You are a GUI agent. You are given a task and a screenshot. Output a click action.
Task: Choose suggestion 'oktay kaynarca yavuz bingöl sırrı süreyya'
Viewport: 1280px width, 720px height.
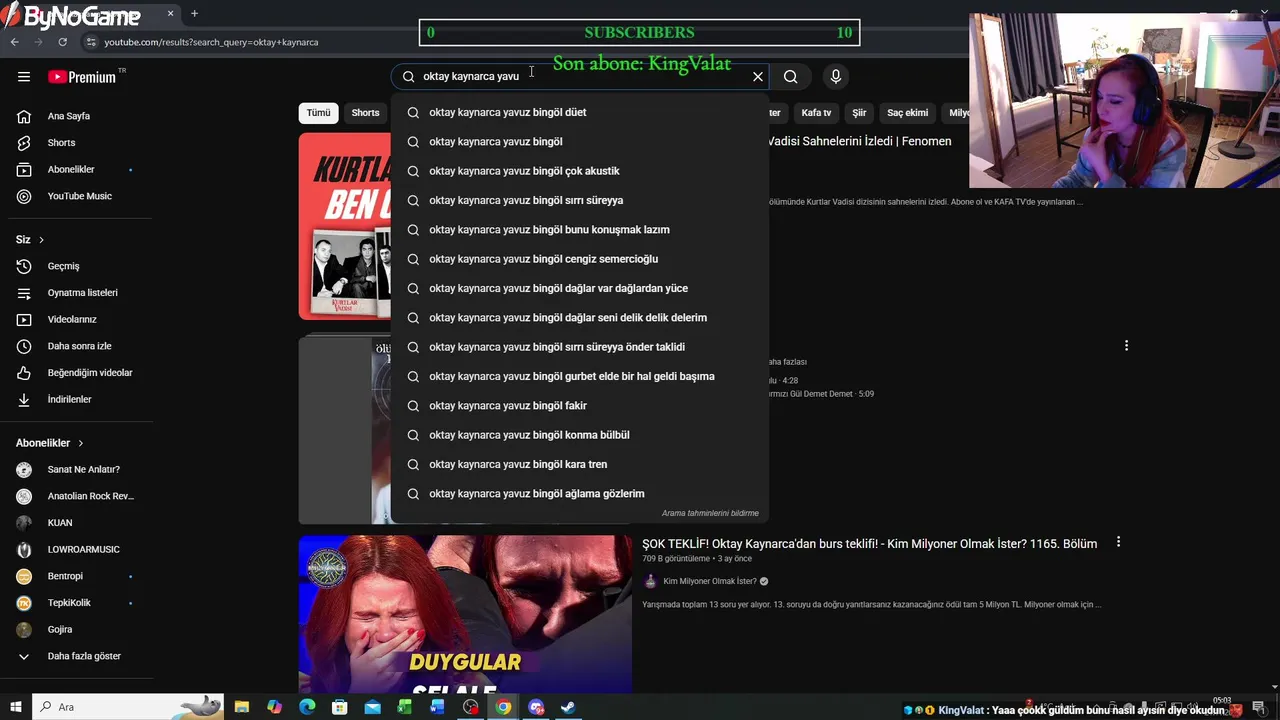click(x=580, y=200)
